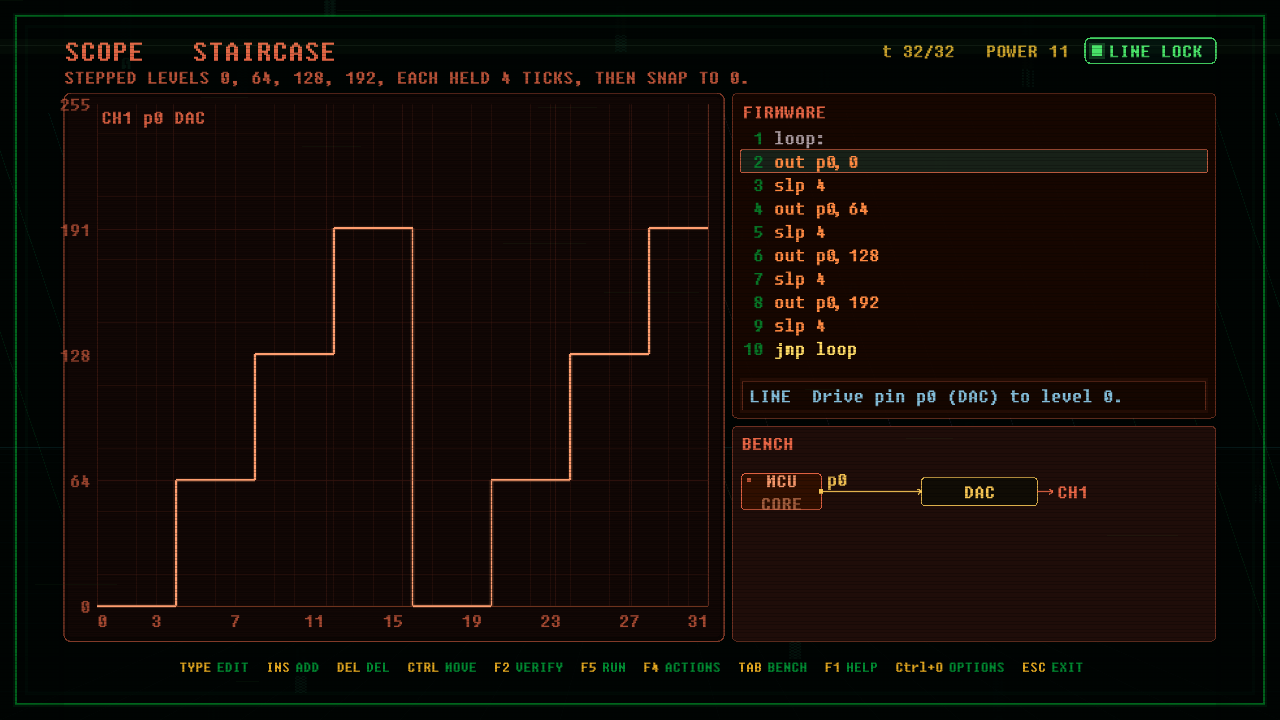Click the CH1 p0 DAC channel label
This screenshot has height=720, width=1280.
coord(153,118)
